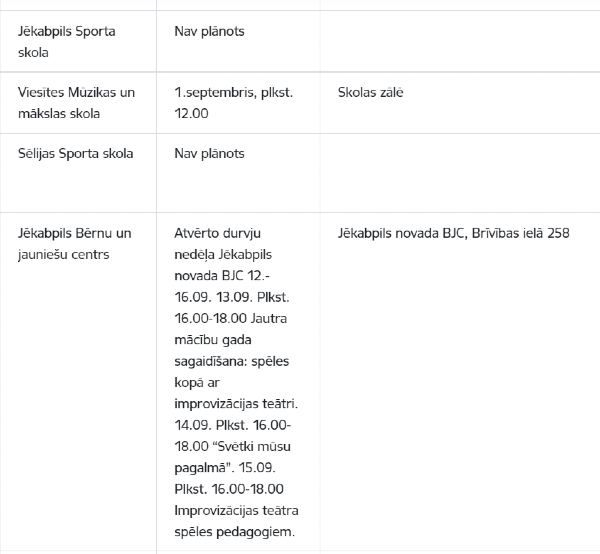Select the 'Jēkabpils Sporta skola' cell

pos(78,41)
